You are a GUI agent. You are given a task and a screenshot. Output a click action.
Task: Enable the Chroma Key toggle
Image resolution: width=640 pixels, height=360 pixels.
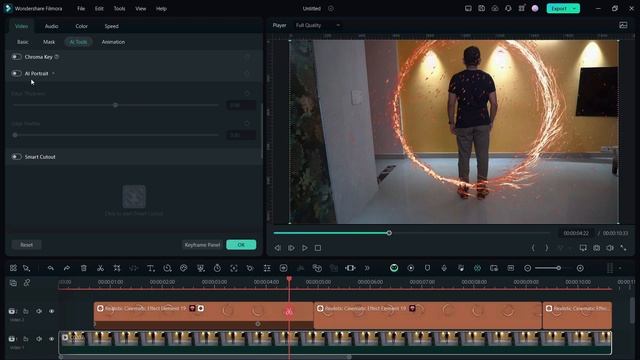(x=16, y=57)
